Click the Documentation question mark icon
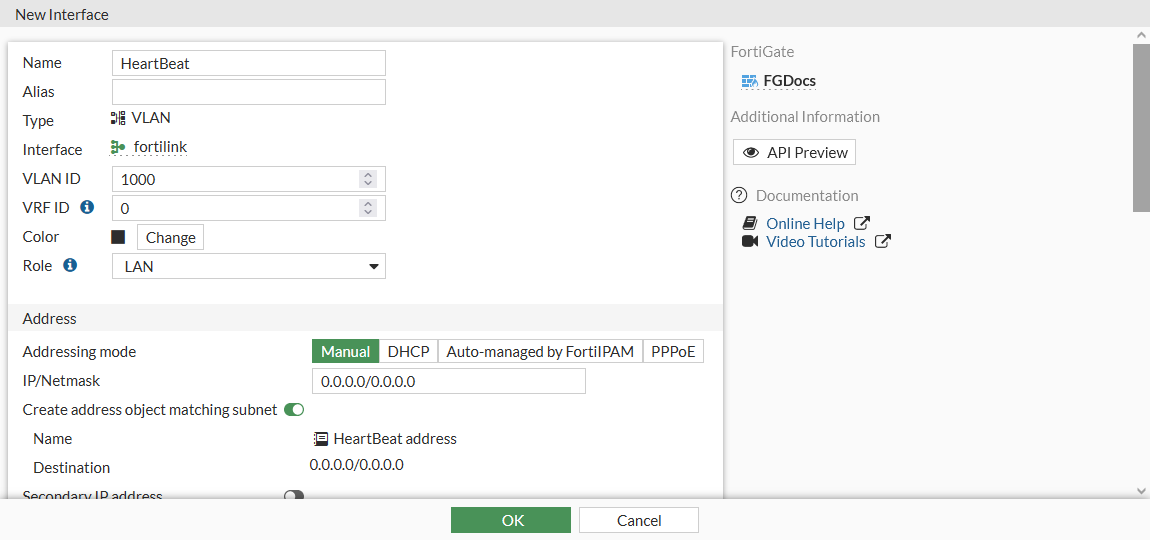Image resolution: width=1150 pixels, height=540 pixels. [x=740, y=196]
